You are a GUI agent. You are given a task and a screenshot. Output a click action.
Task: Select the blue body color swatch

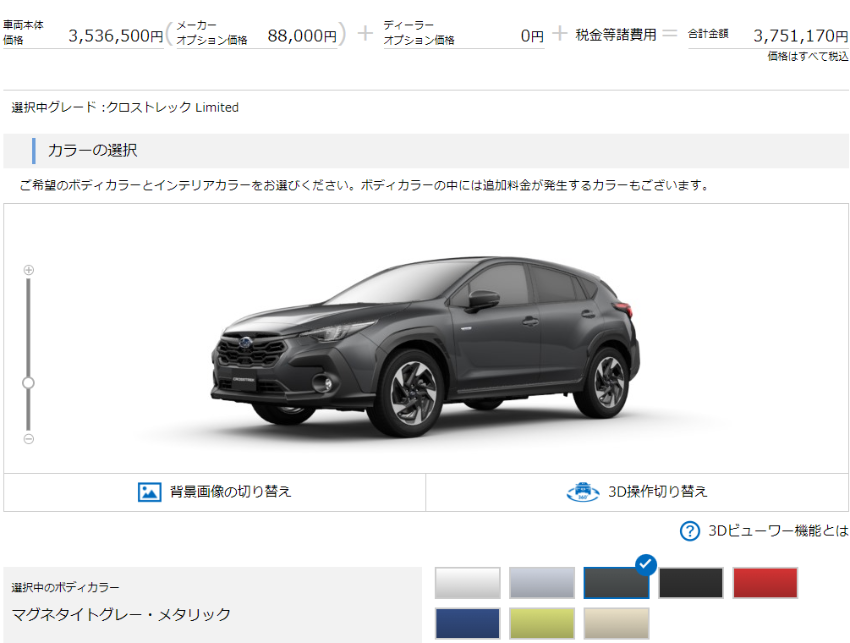point(468,623)
